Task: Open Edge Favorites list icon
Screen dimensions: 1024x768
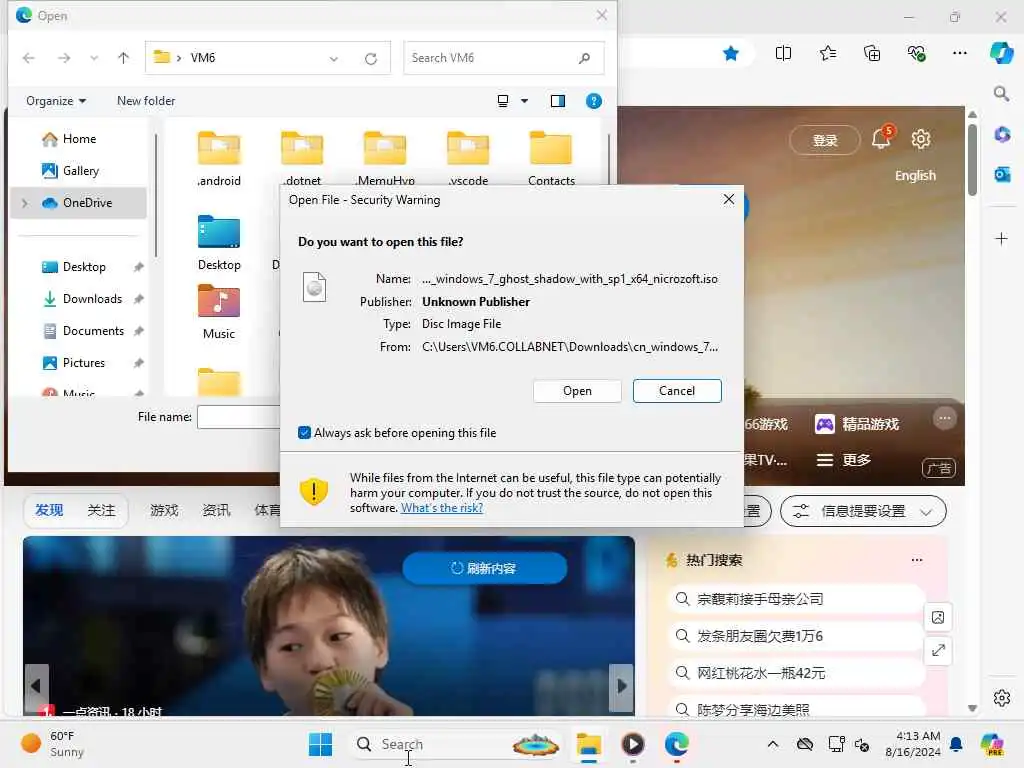Action: click(827, 54)
